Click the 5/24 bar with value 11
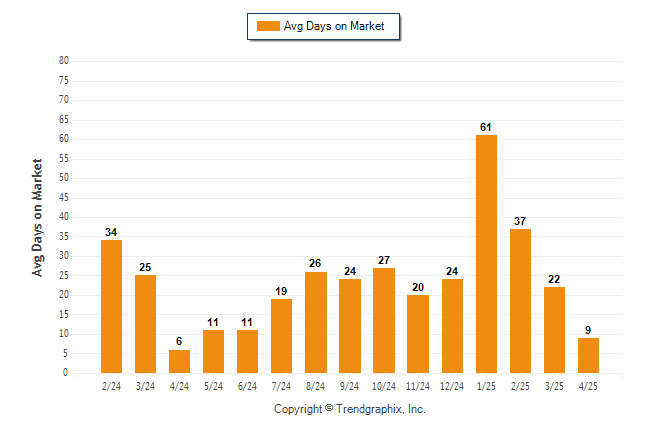 (213, 352)
